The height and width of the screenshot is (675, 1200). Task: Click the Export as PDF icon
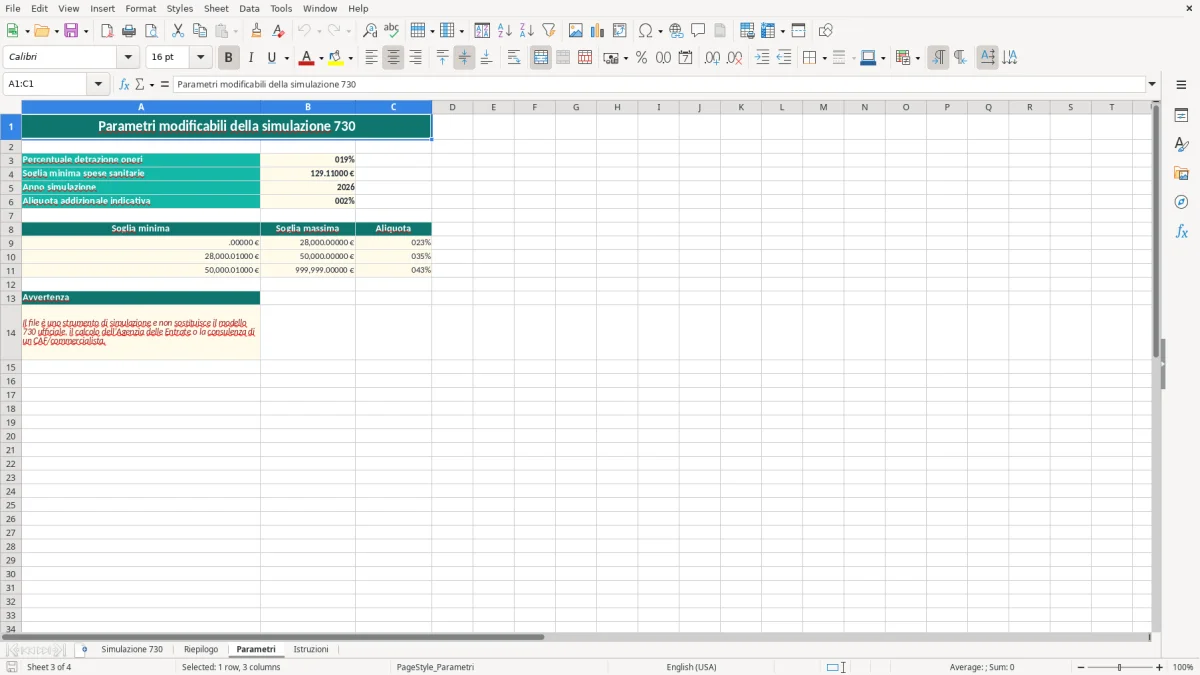tap(107, 31)
